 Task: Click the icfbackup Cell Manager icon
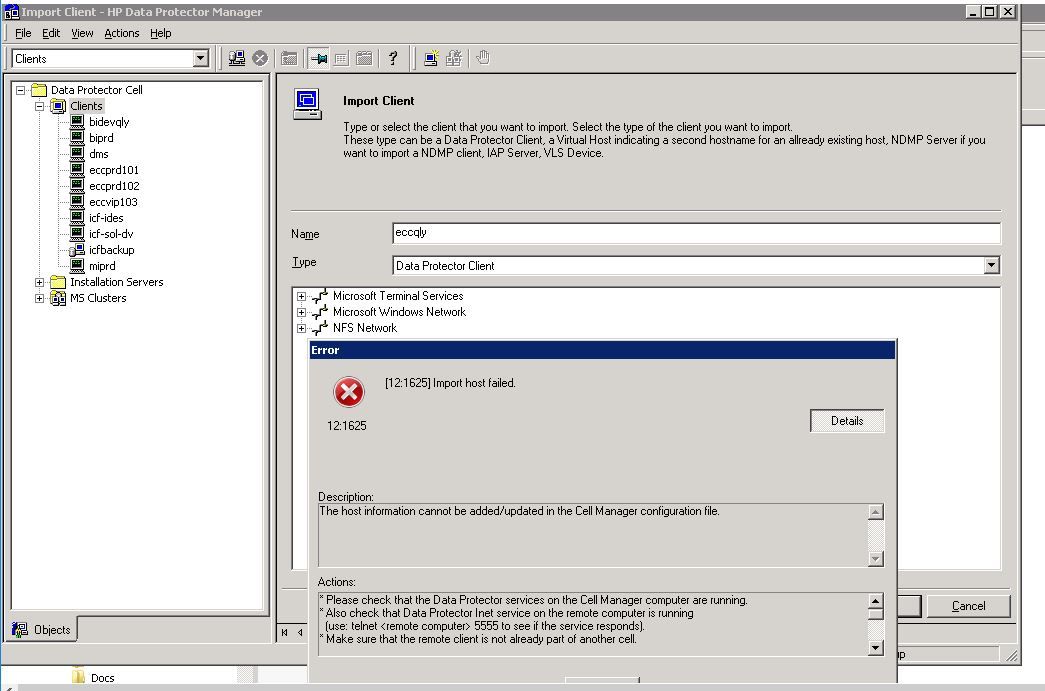point(77,250)
